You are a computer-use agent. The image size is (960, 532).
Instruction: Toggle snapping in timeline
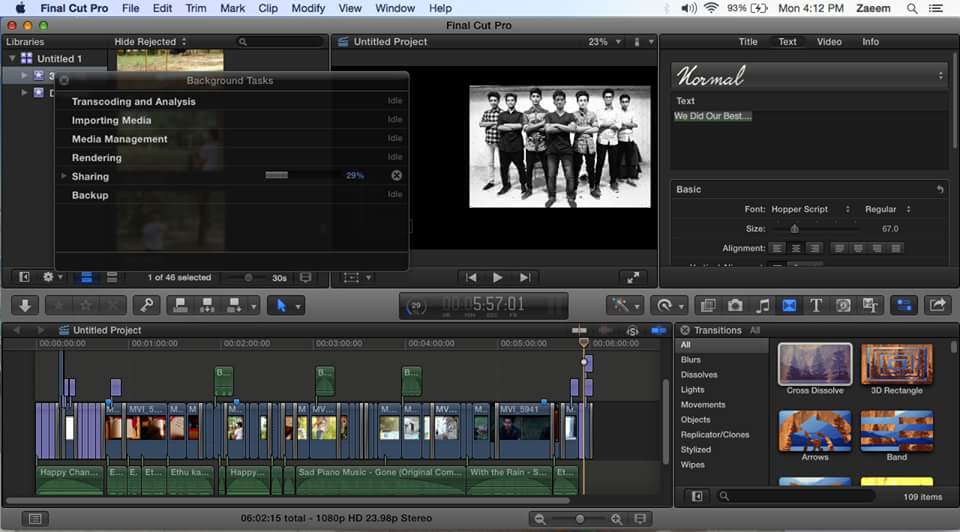[x=659, y=331]
